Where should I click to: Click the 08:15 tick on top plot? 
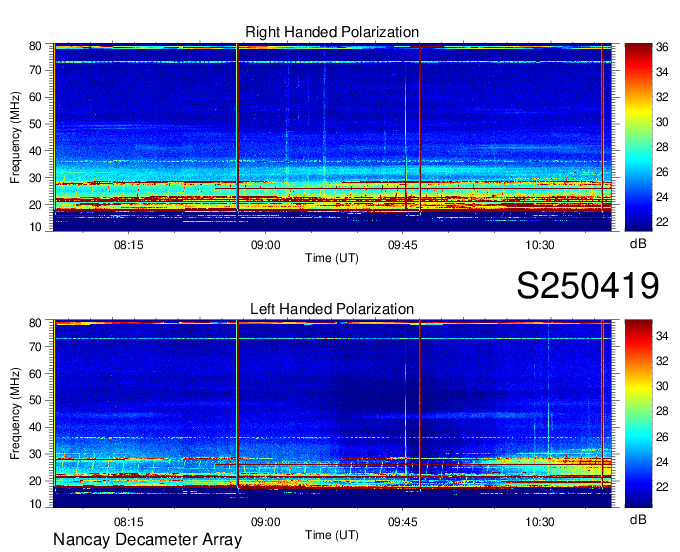click(x=128, y=245)
